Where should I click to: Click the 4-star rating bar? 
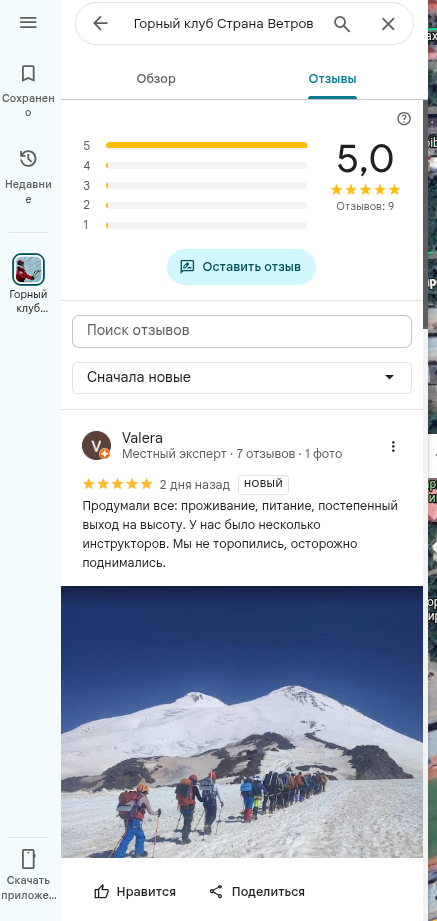point(206,166)
